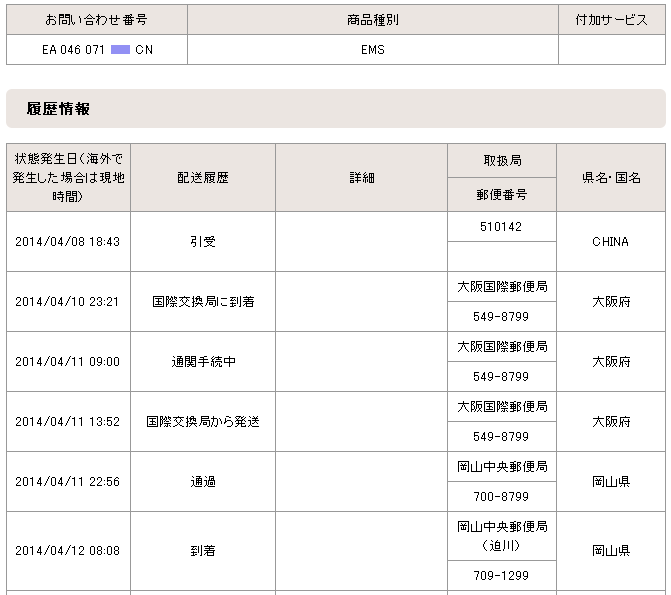Click the お問い合わせ番号 header cell
The image size is (671, 595).
click(97, 20)
